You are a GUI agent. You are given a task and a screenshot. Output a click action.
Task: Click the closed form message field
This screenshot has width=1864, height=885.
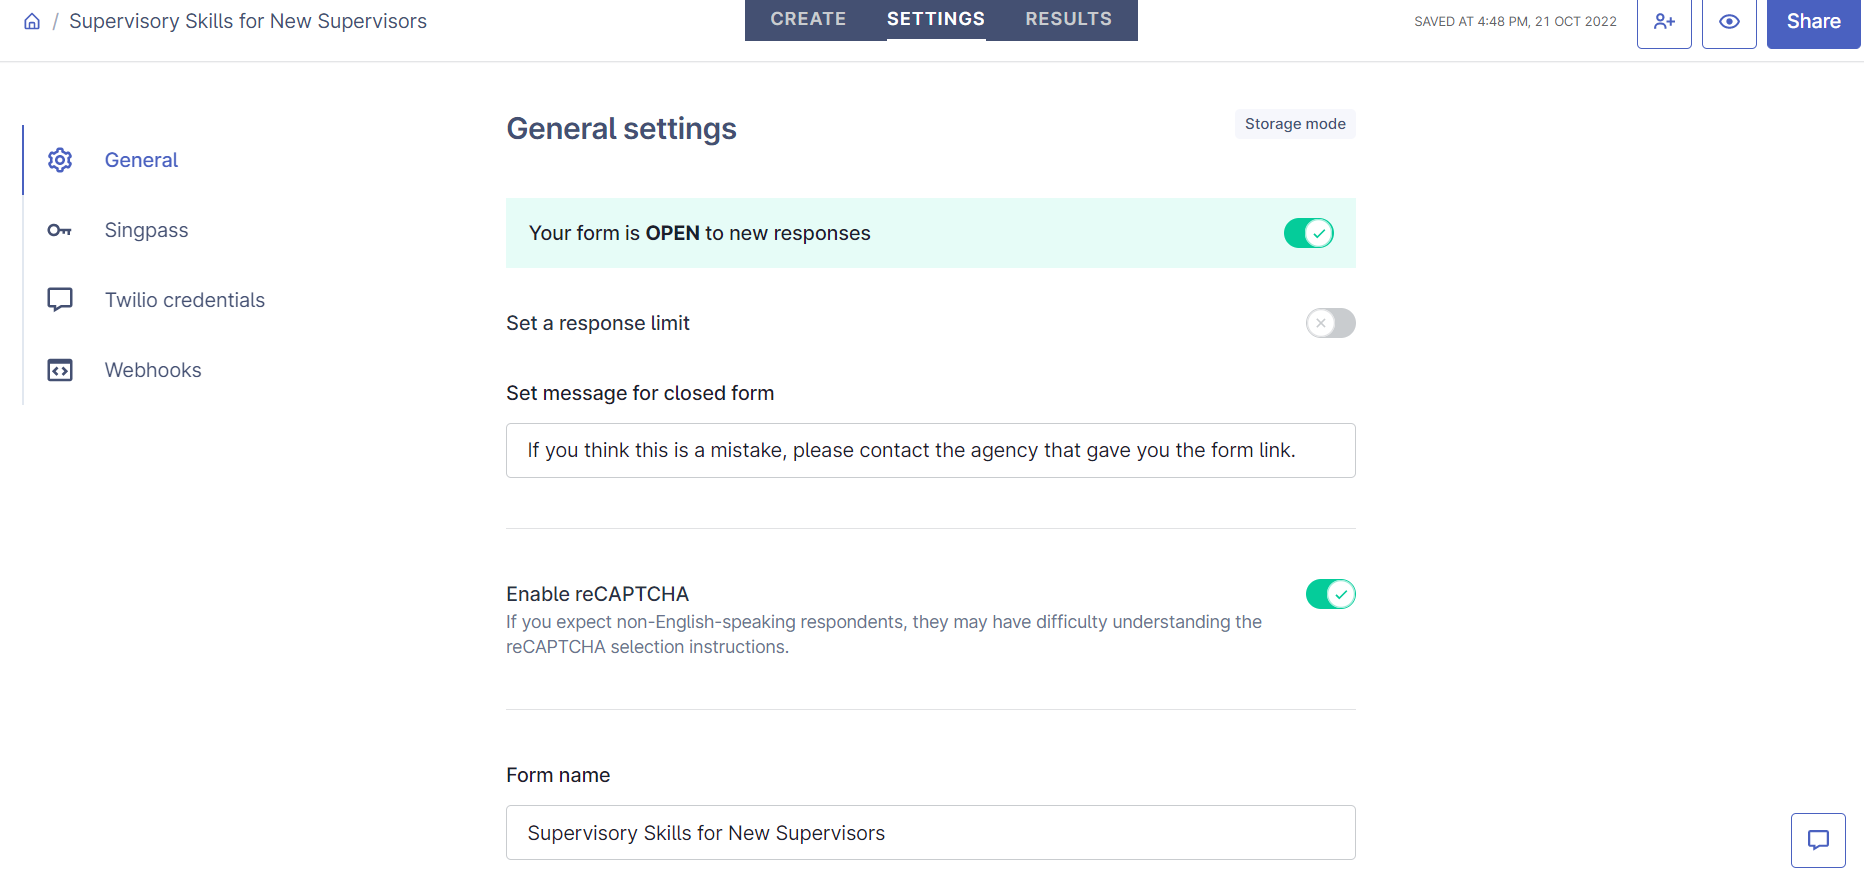click(930, 450)
